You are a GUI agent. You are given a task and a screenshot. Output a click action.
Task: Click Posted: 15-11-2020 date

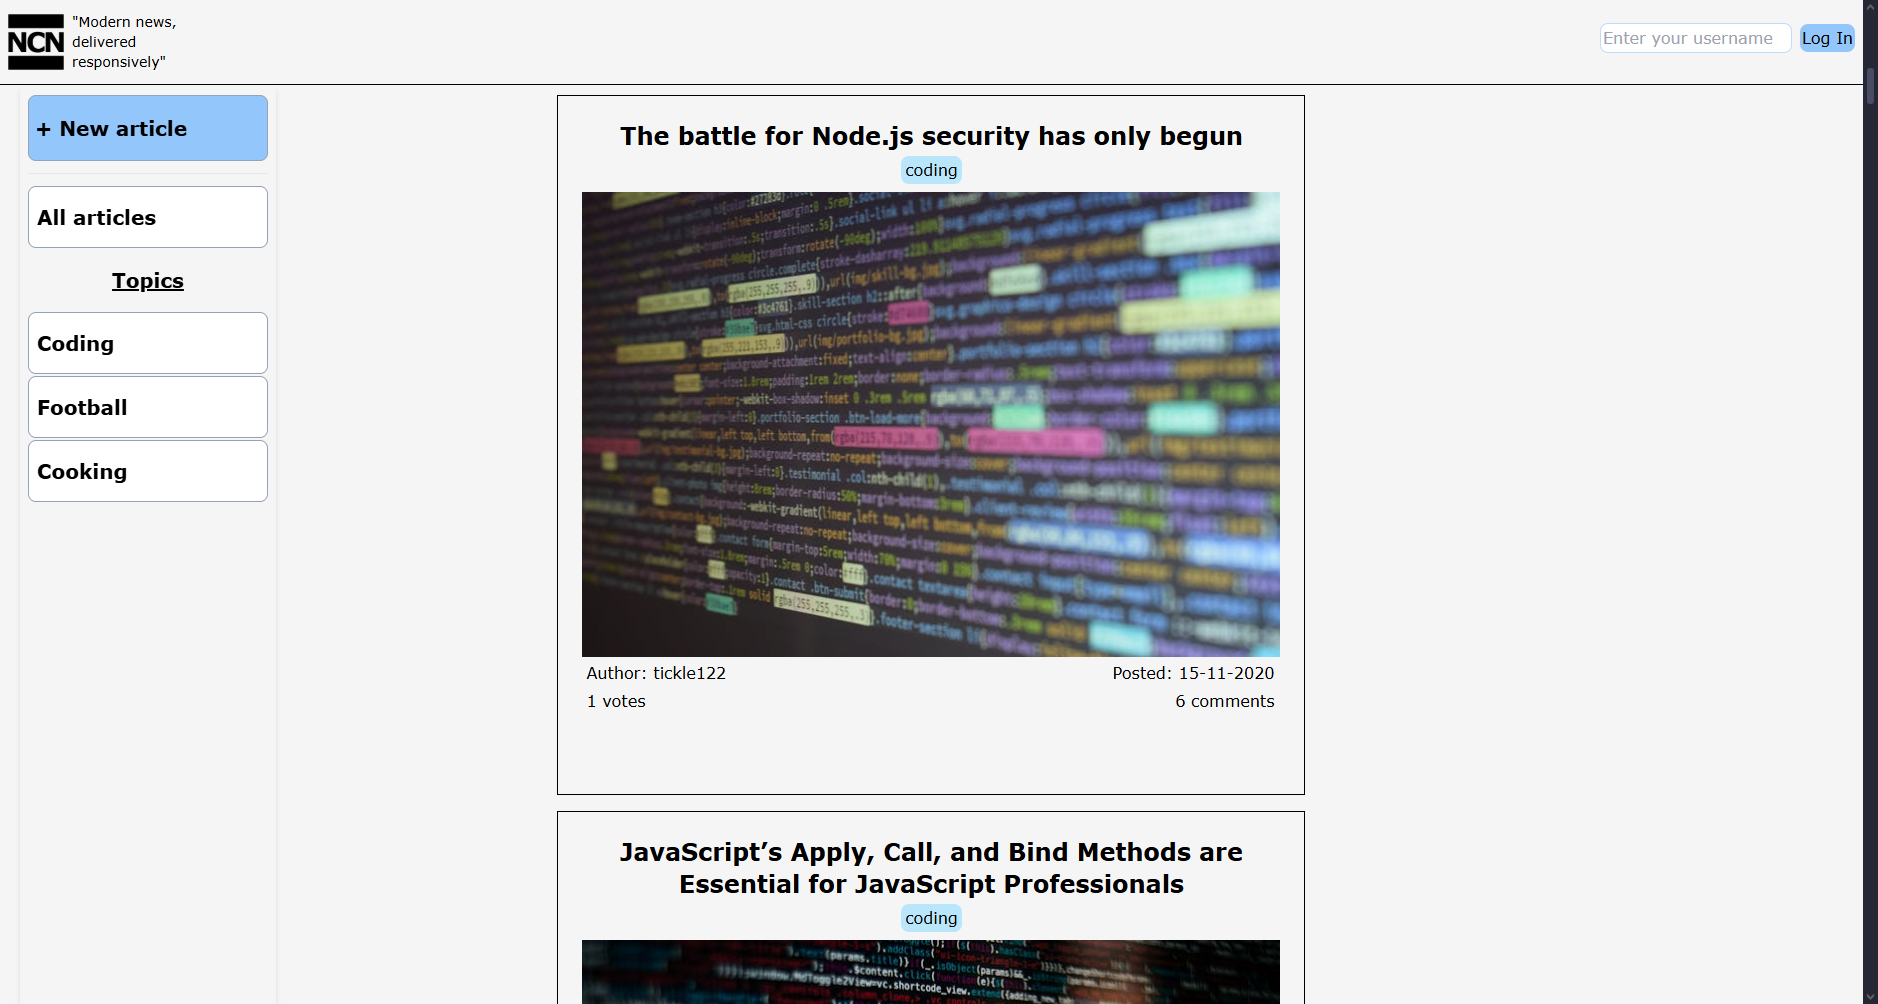tap(1193, 673)
